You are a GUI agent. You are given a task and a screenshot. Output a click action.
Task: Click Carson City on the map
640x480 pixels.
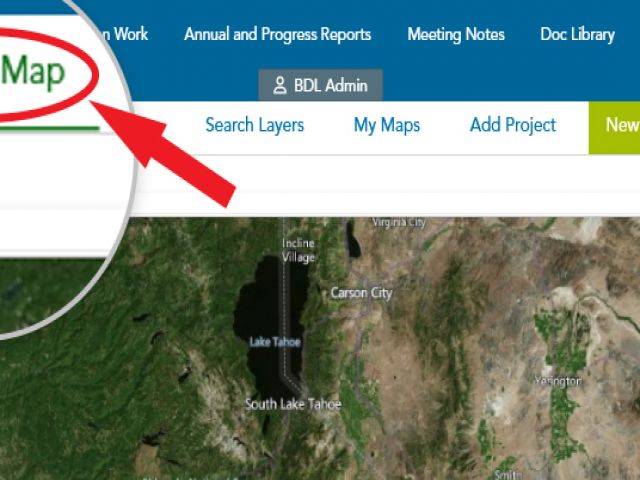tap(361, 293)
